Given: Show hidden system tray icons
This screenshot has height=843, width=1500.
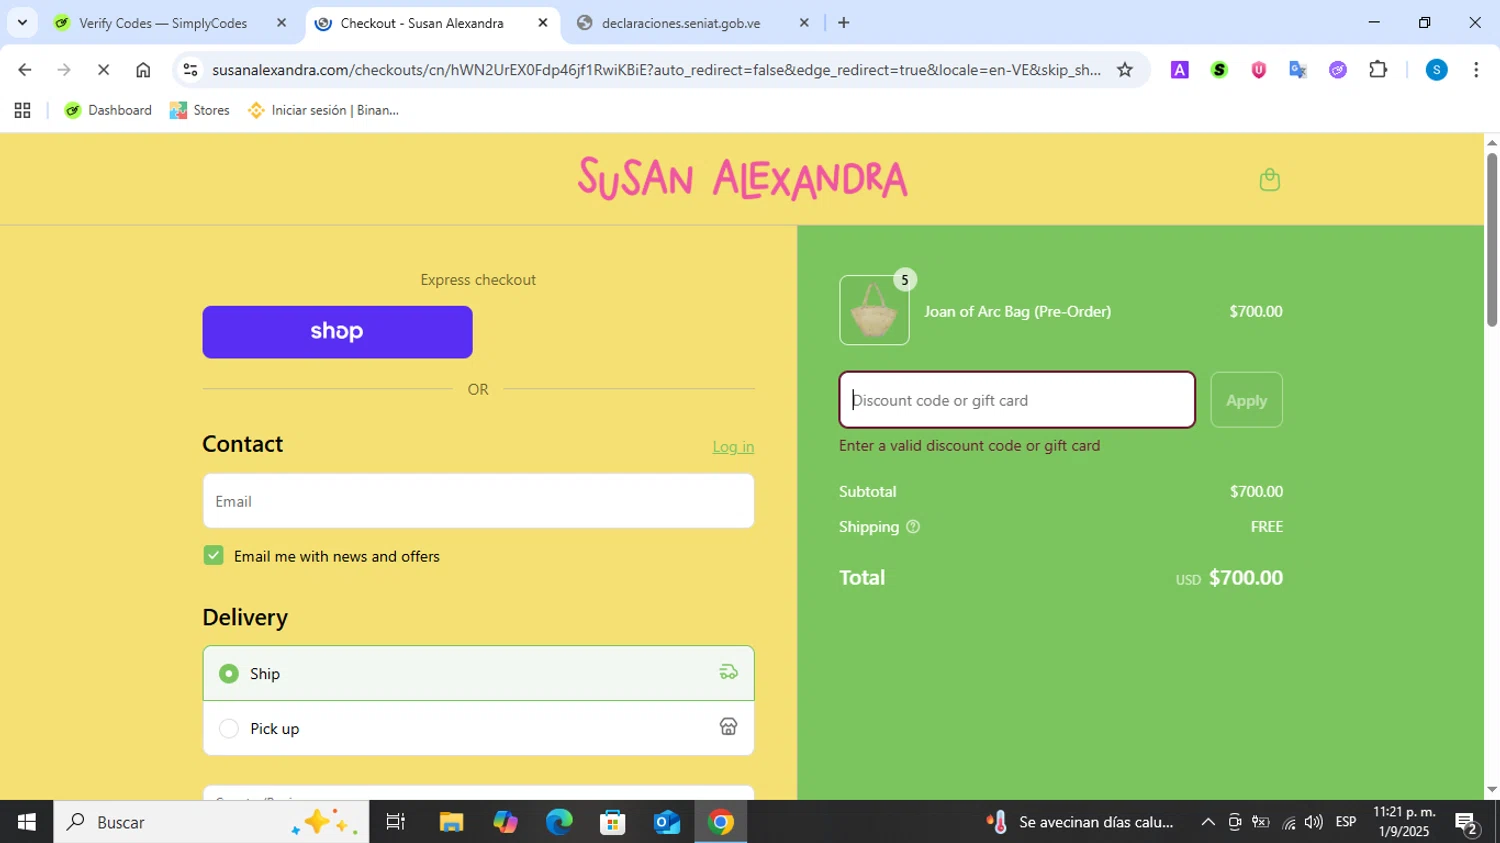Looking at the screenshot, I should 1208,822.
